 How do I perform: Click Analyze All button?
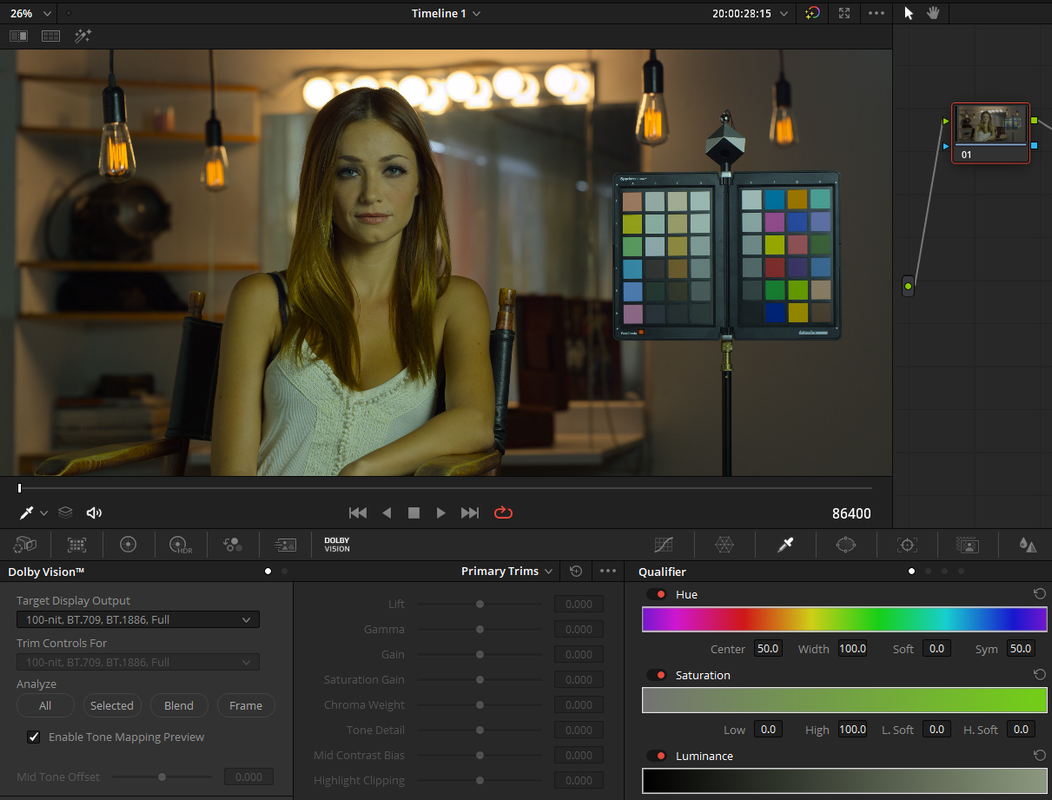pos(45,705)
